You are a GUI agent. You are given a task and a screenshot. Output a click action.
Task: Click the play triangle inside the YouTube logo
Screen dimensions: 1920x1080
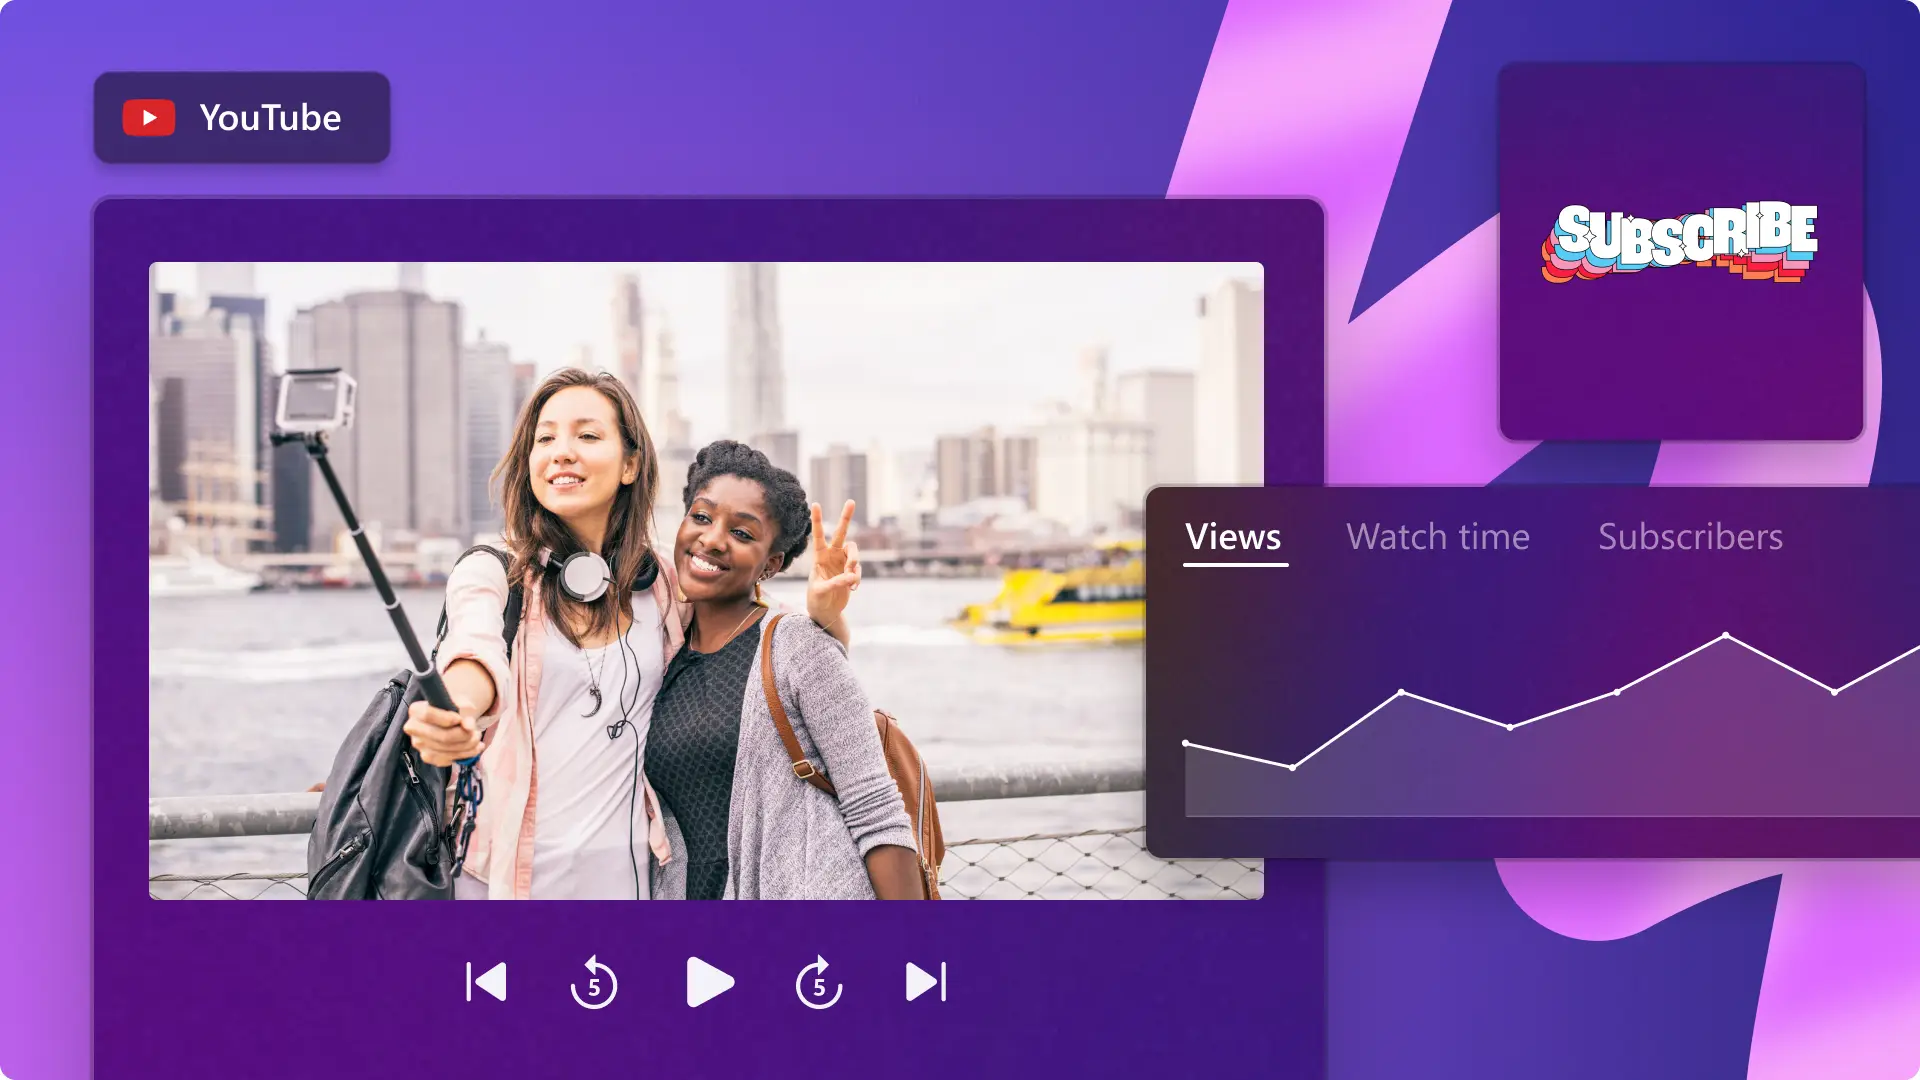[152, 117]
